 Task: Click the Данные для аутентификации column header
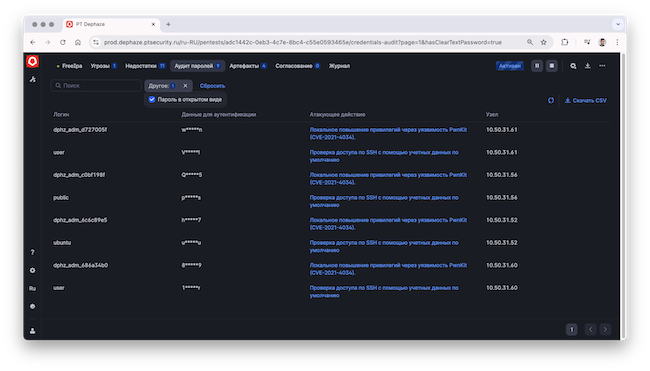point(218,114)
